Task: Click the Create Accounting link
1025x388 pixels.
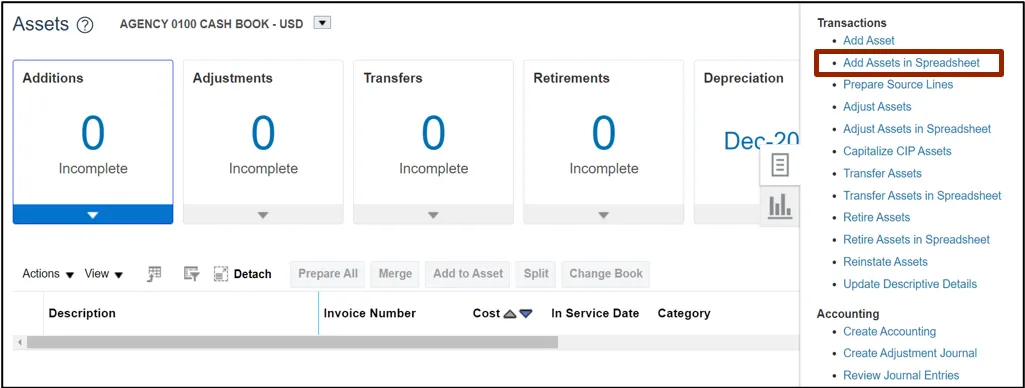Action: coord(889,331)
